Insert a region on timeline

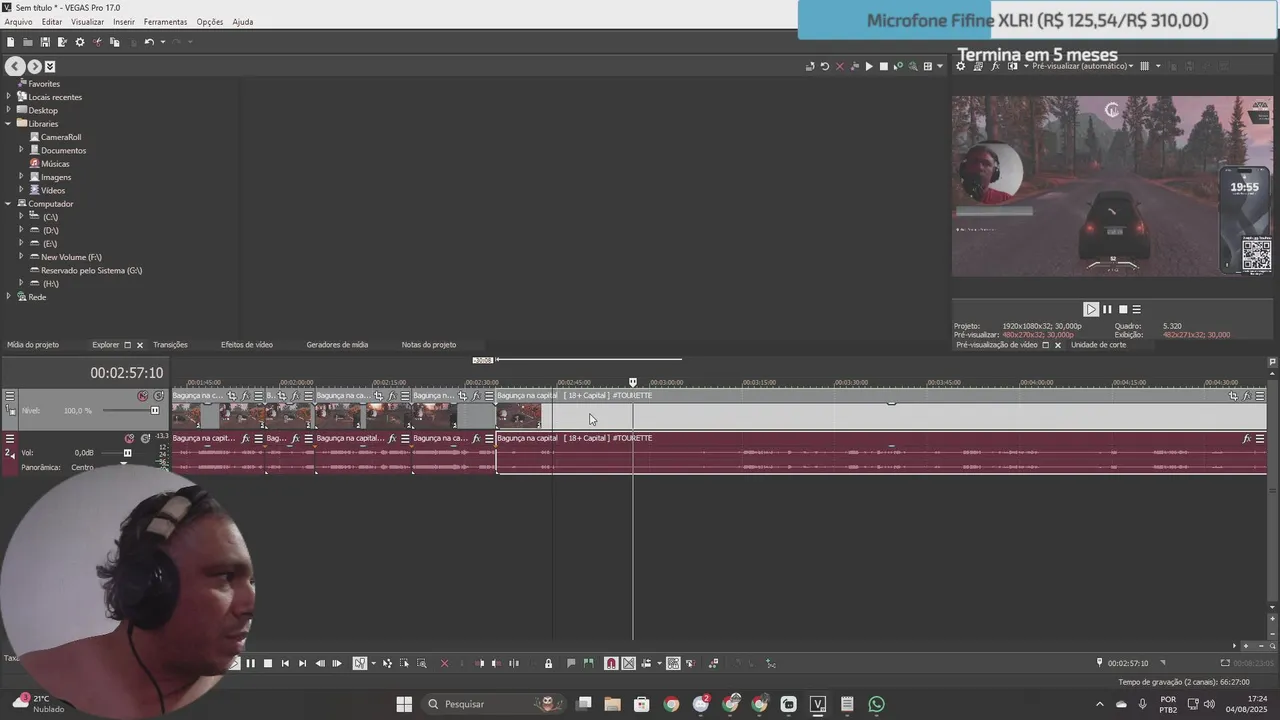[x=588, y=663]
